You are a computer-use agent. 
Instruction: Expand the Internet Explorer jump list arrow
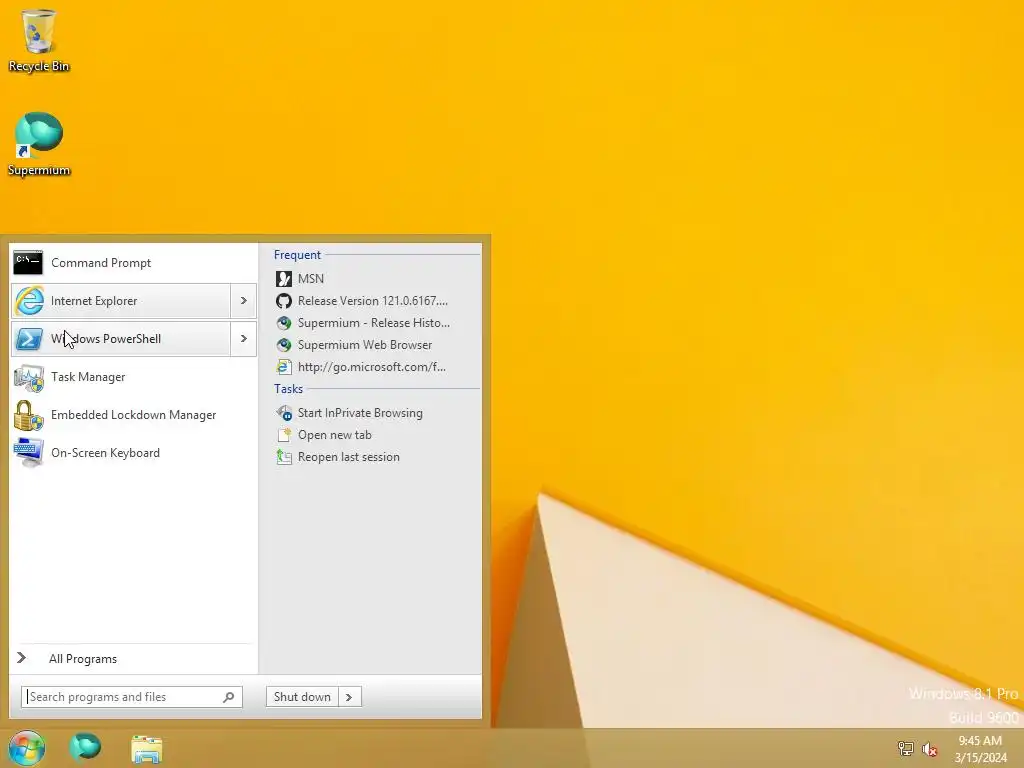coord(244,301)
